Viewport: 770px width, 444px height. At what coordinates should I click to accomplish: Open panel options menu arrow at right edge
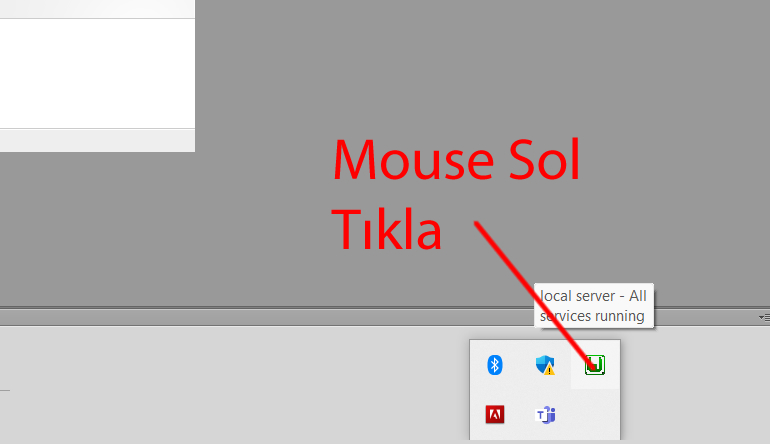pos(763,317)
